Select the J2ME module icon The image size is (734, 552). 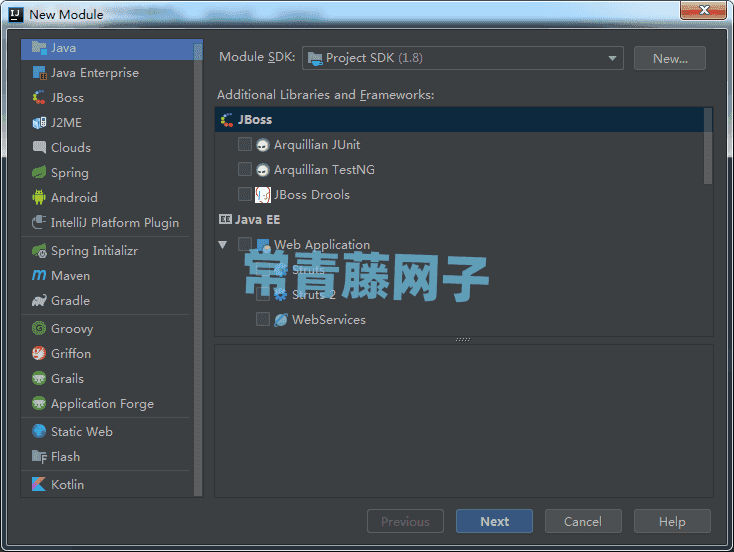39,123
